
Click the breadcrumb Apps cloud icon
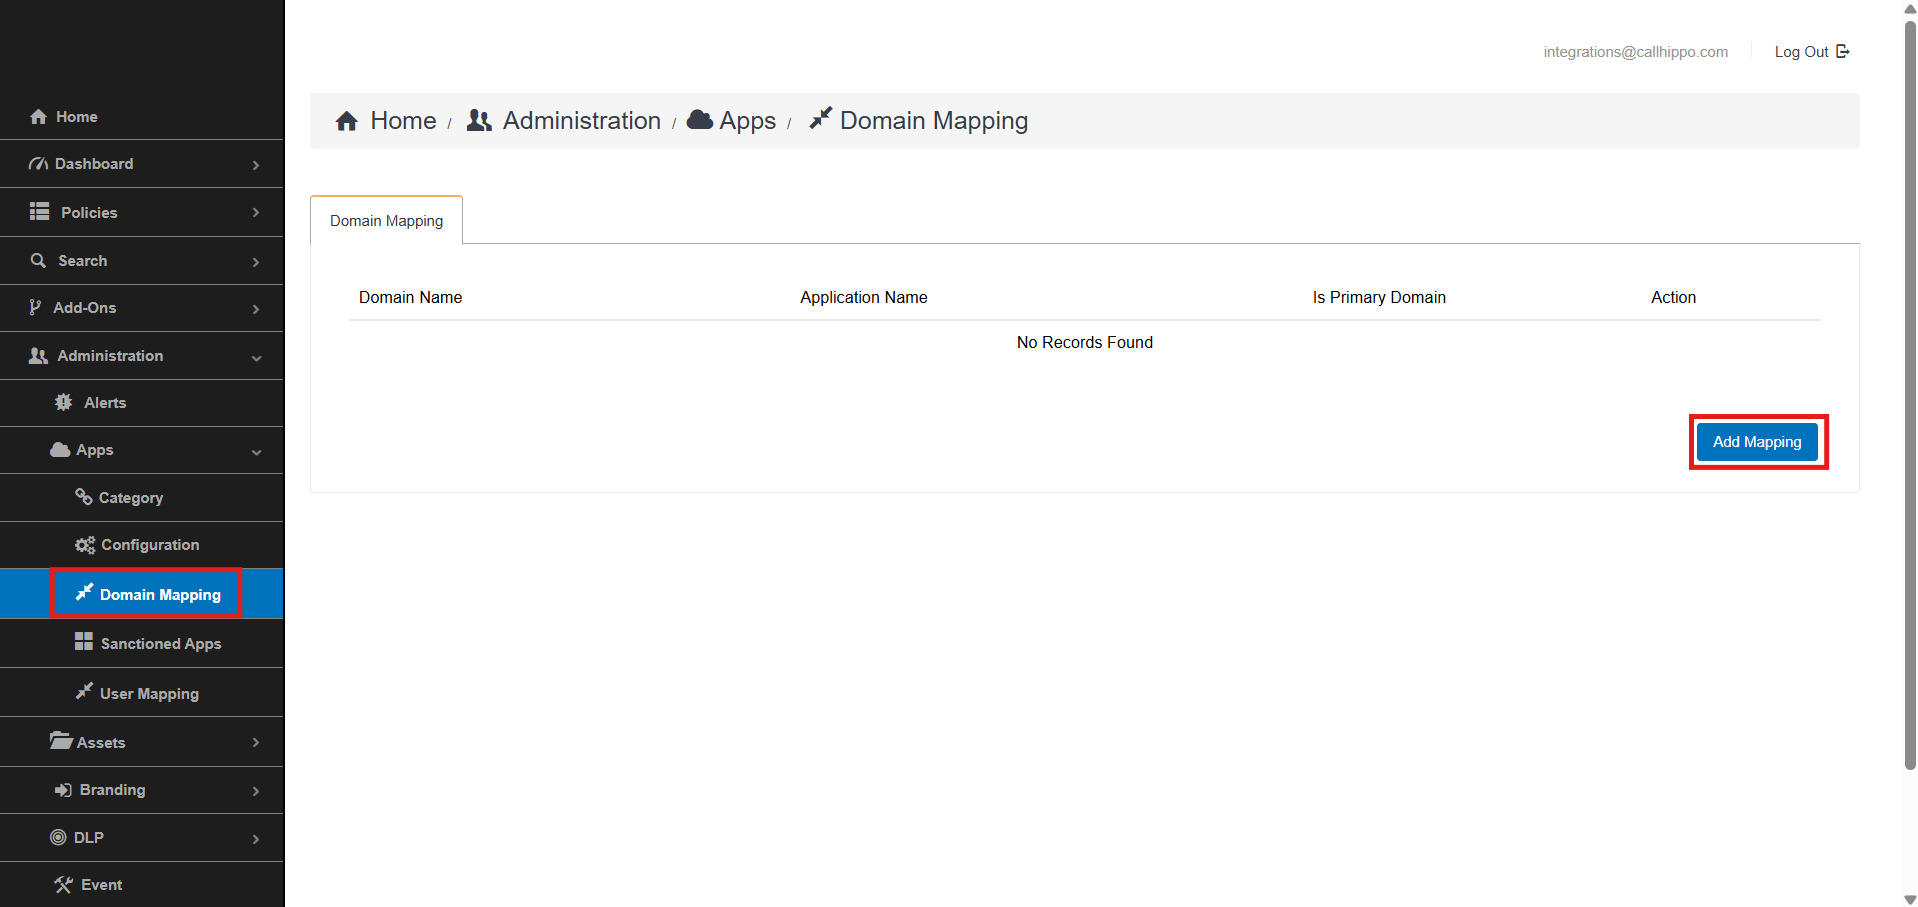click(x=700, y=120)
